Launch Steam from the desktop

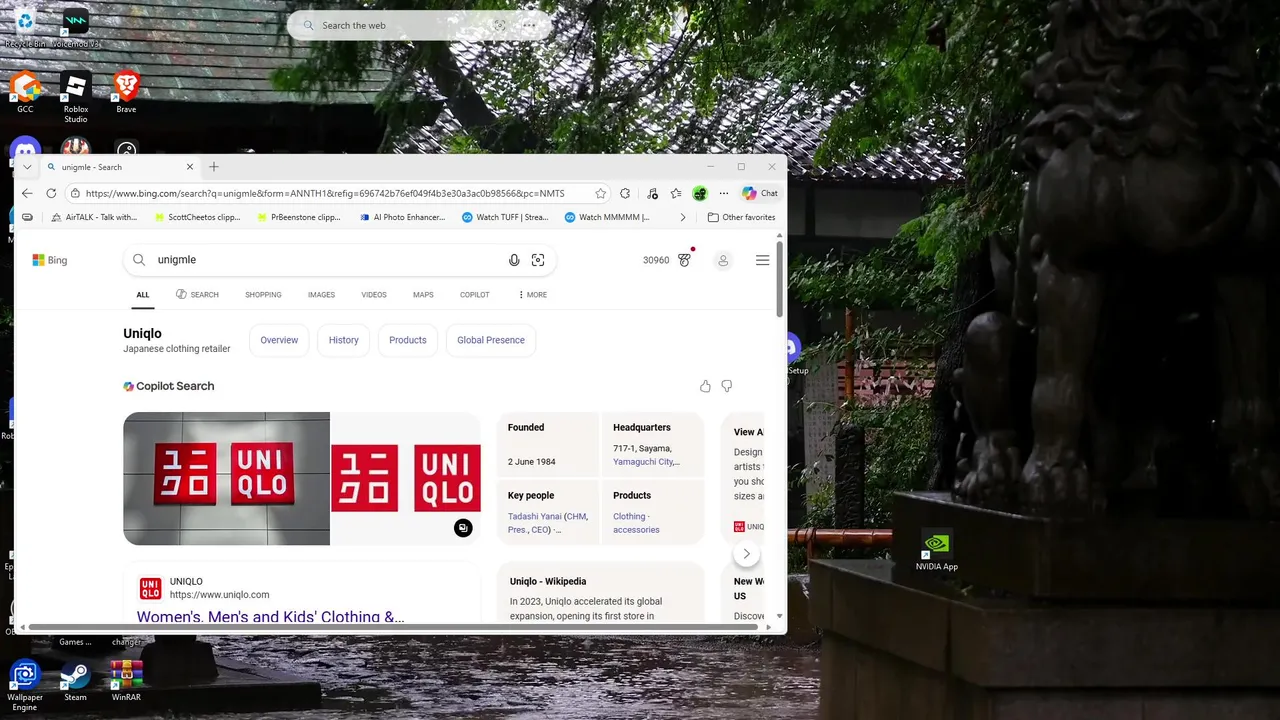pyautogui.click(x=75, y=680)
